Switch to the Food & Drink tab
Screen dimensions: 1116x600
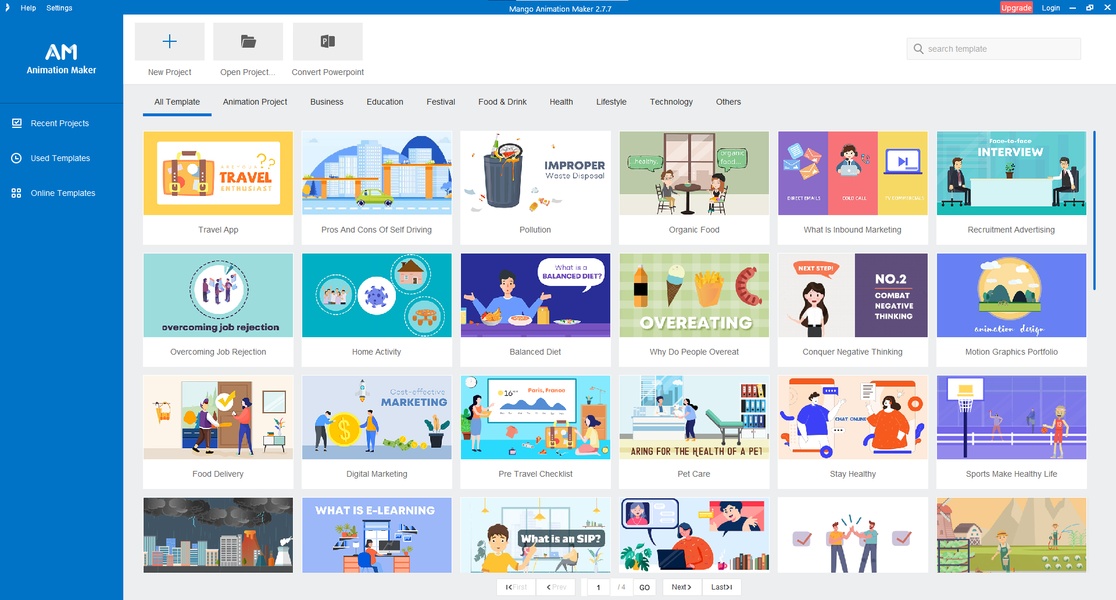click(502, 102)
